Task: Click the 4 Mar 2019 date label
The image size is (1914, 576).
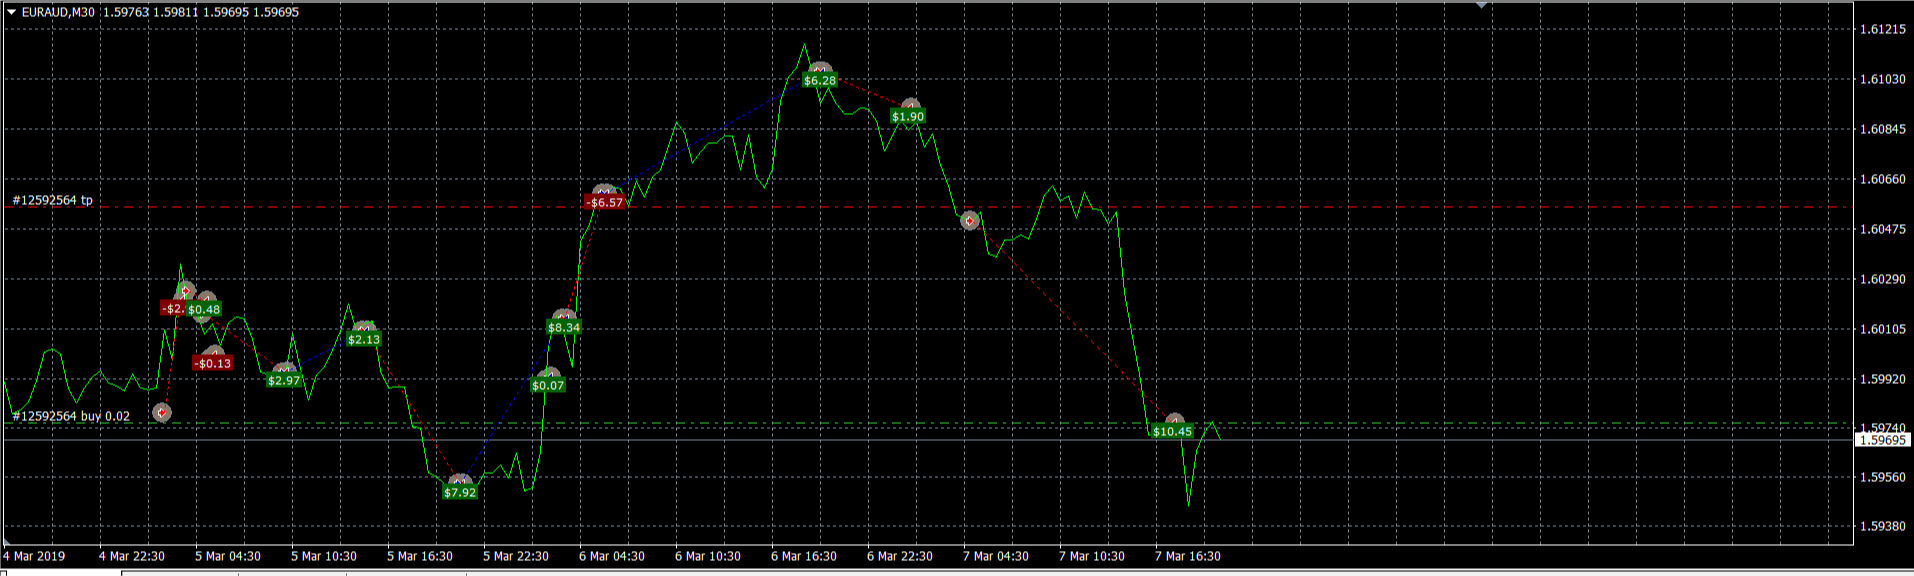Action: point(35,556)
